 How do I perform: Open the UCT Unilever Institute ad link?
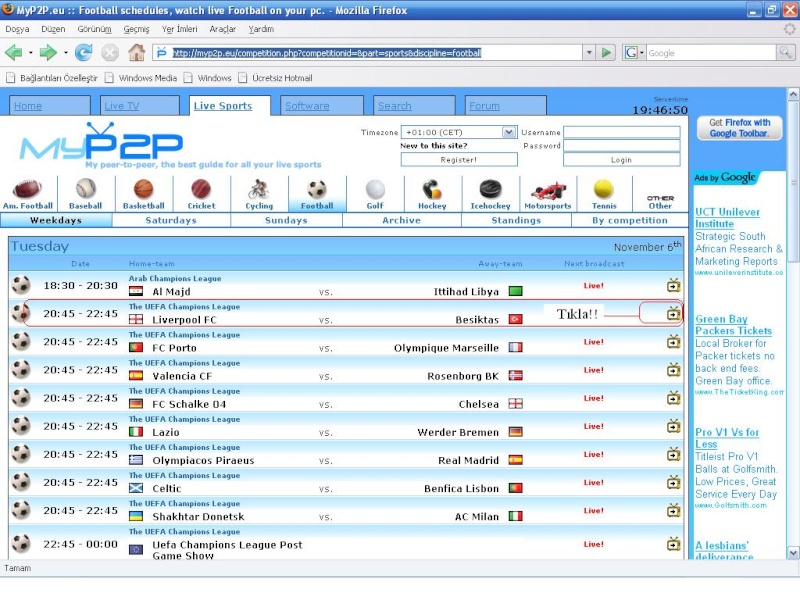point(727,218)
